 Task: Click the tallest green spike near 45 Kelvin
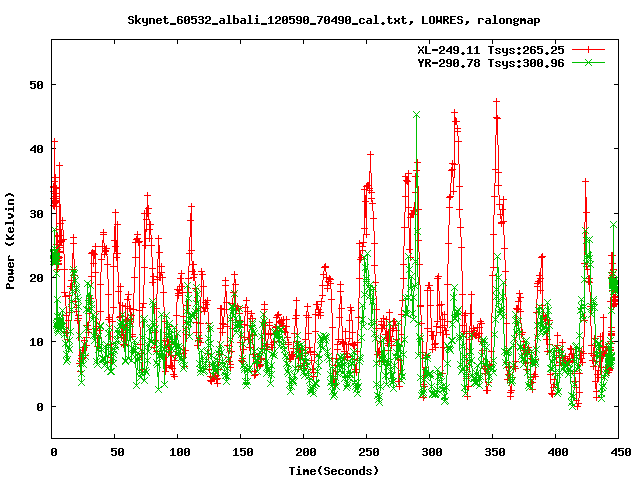[x=416, y=115]
